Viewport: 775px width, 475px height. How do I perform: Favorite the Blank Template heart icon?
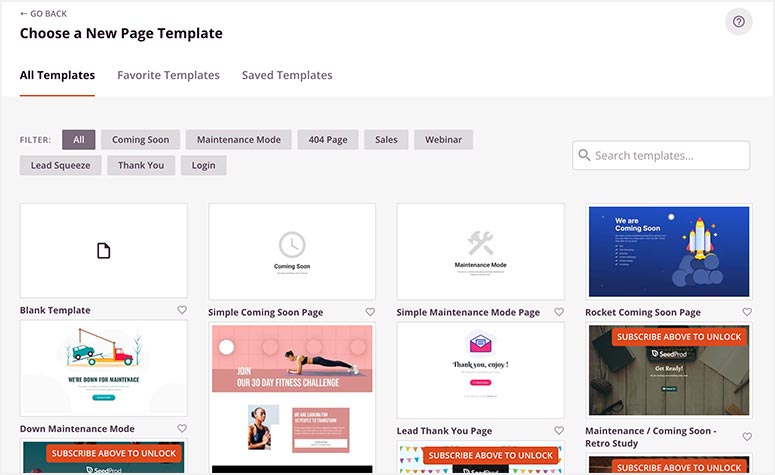(182, 310)
